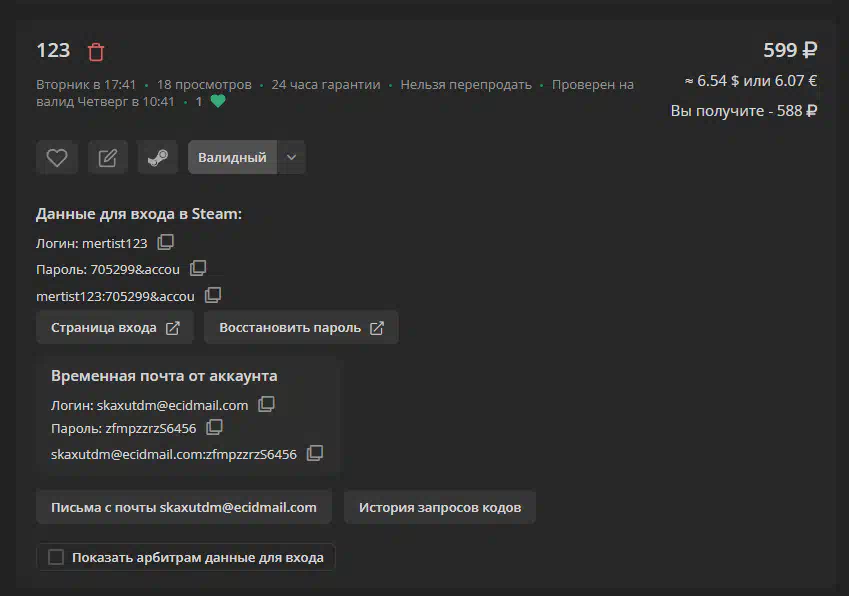
Task: Open Восстановить пароль password recovery
Action: point(301,328)
